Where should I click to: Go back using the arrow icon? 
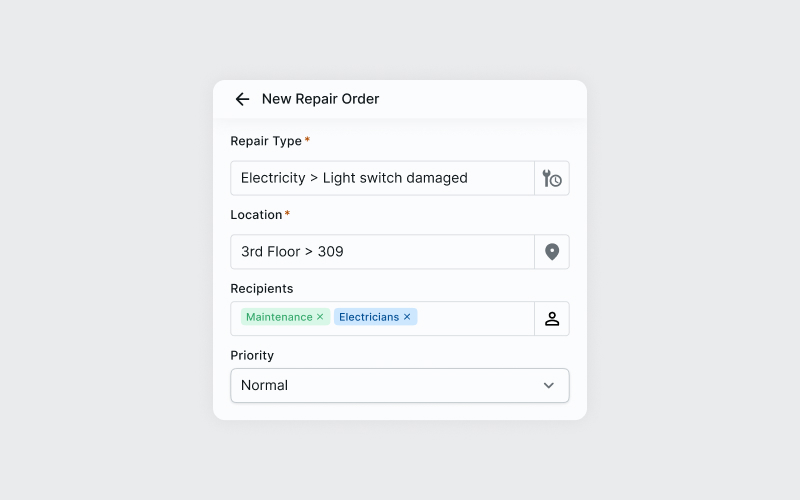pos(242,99)
